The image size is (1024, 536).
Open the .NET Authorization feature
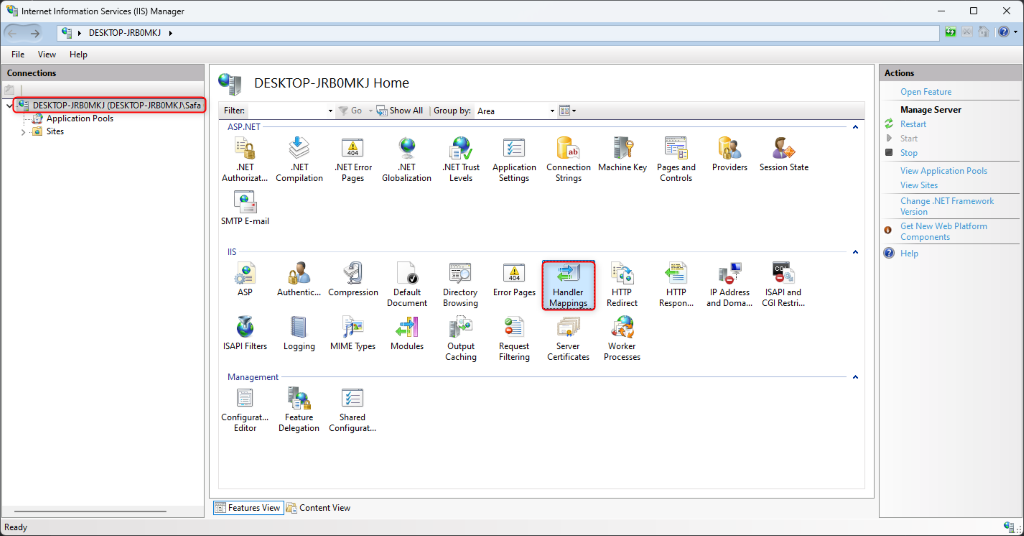[x=245, y=159]
